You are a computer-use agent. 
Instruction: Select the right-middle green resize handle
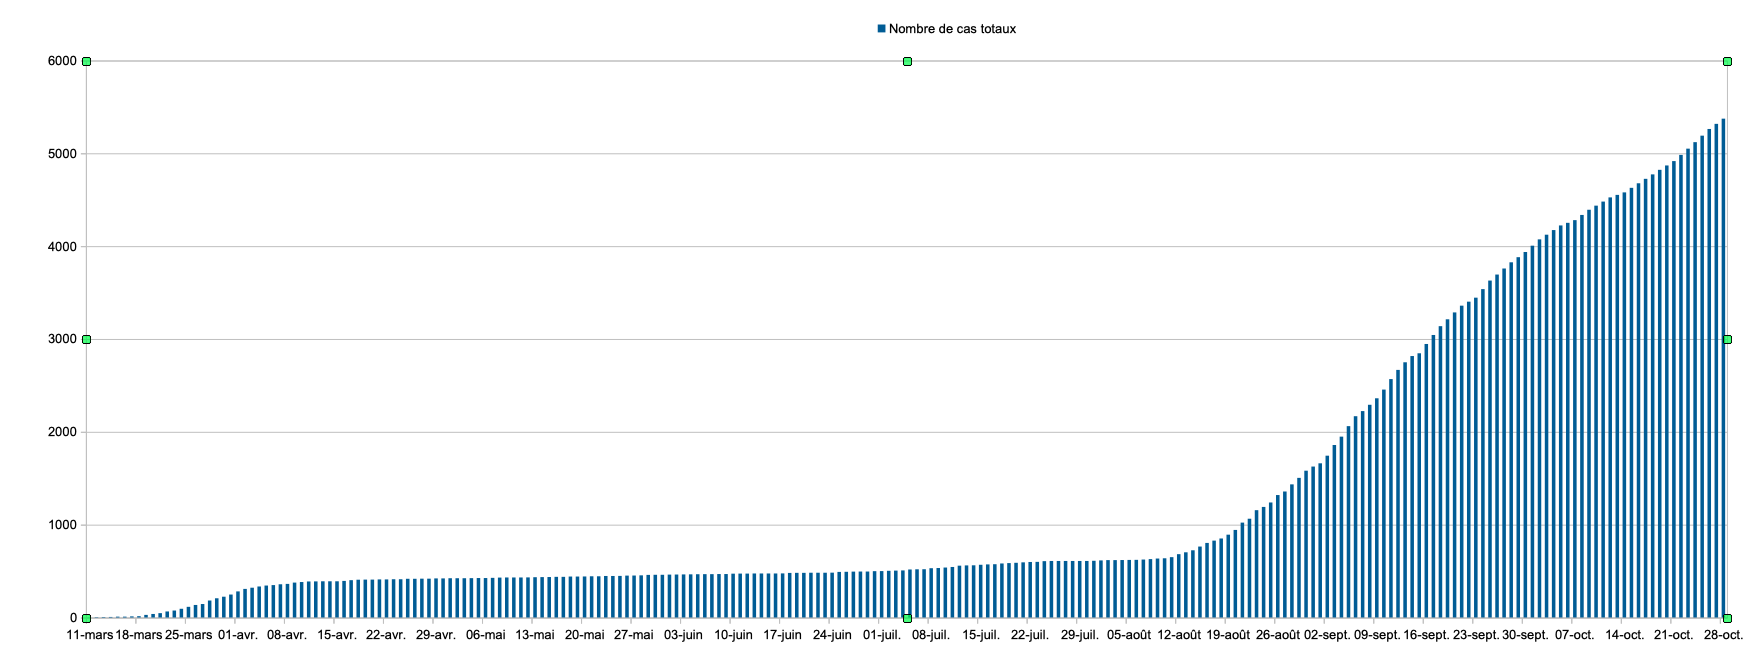tap(1727, 340)
